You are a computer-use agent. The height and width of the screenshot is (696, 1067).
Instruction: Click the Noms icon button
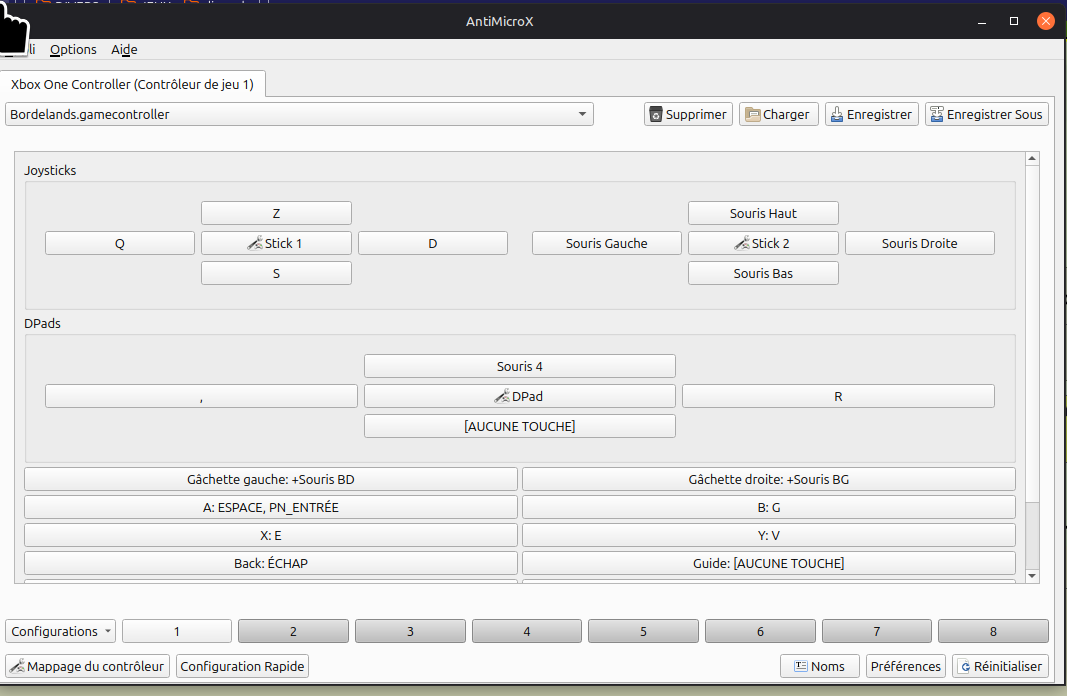(x=819, y=666)
